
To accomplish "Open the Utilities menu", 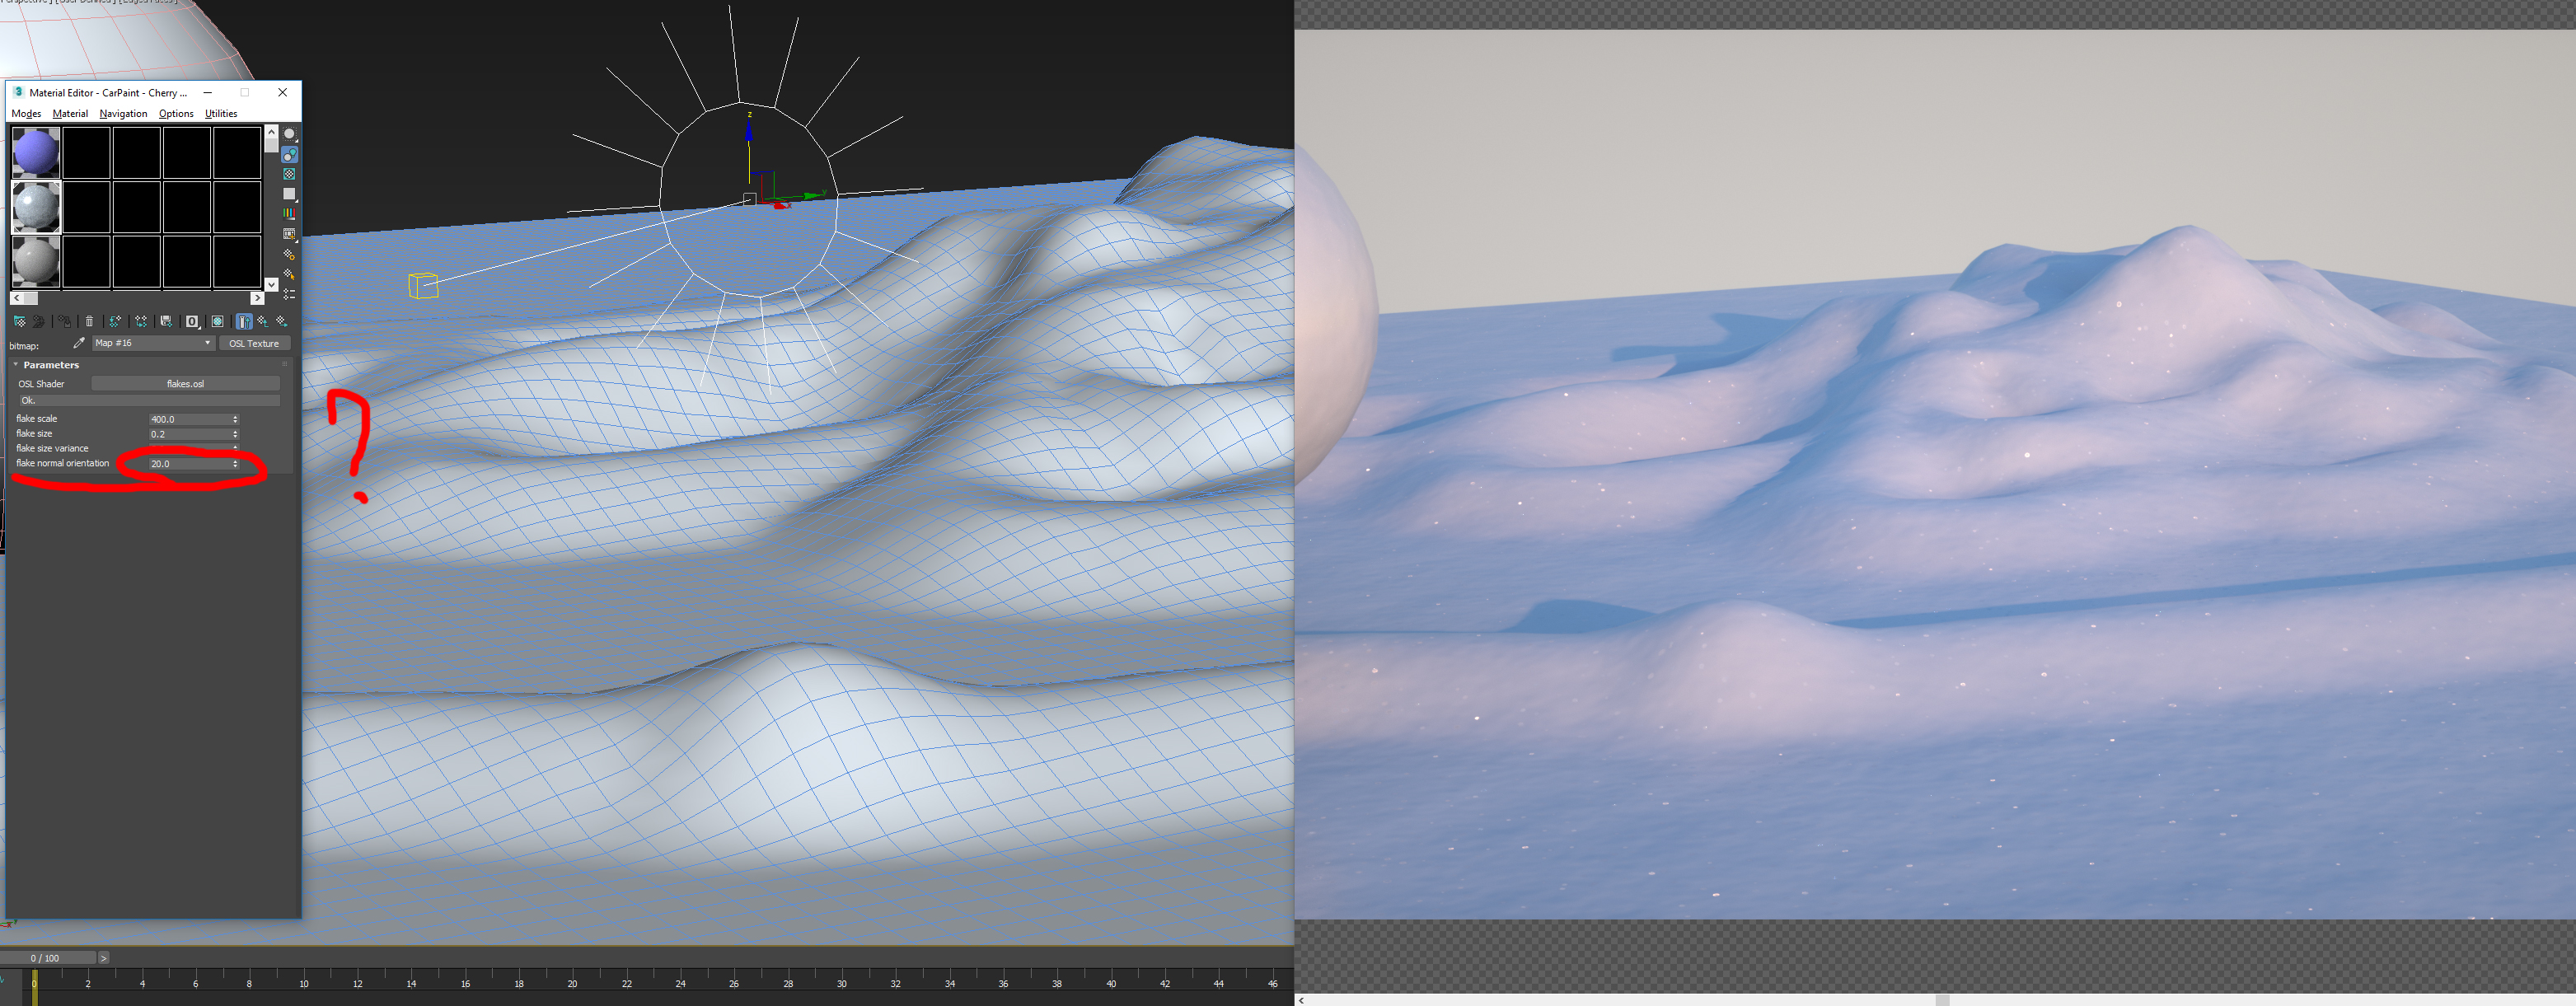I will tap(221, 114).
